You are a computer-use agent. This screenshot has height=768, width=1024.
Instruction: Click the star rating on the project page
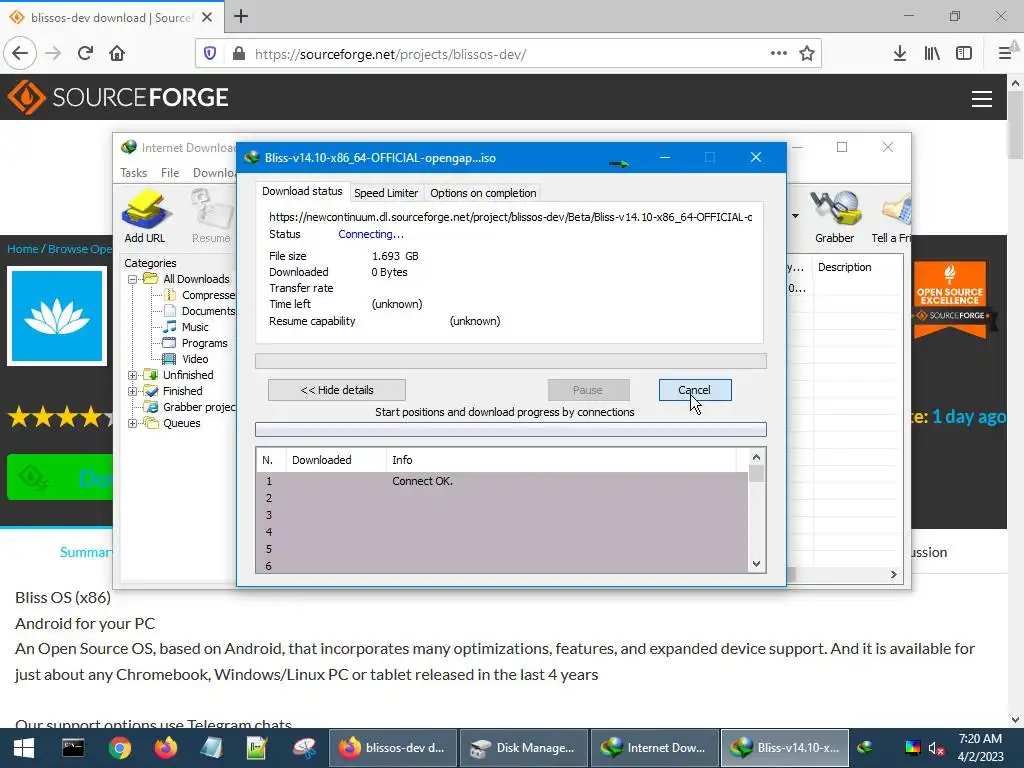pyautogui.click(x=60, y=417)
